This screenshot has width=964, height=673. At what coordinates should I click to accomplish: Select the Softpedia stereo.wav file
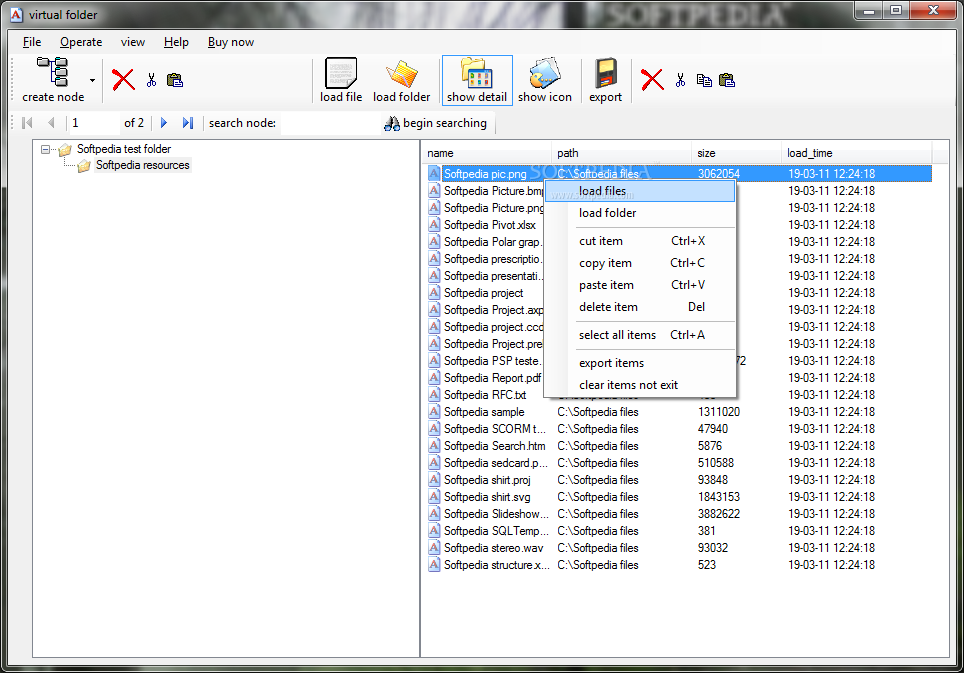pos(493,548)
